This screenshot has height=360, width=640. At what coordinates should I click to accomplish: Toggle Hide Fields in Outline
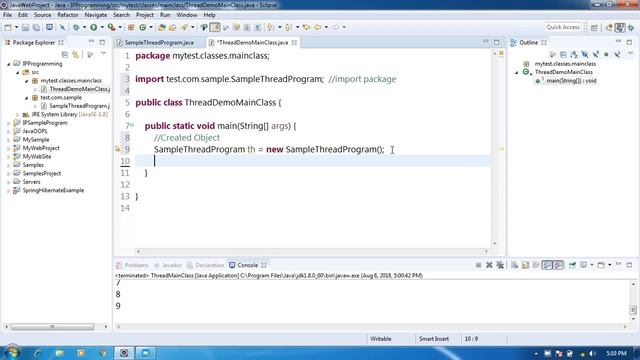585,54
